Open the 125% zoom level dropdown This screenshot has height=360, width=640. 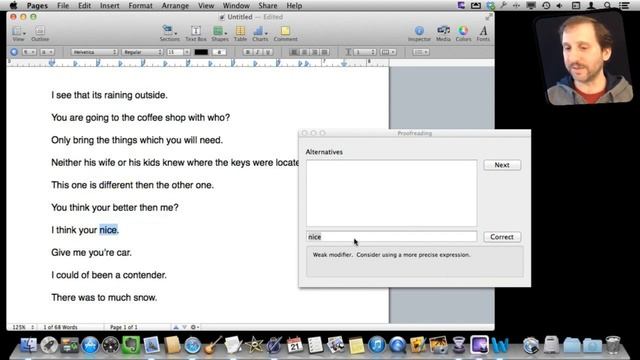(23, 327)
